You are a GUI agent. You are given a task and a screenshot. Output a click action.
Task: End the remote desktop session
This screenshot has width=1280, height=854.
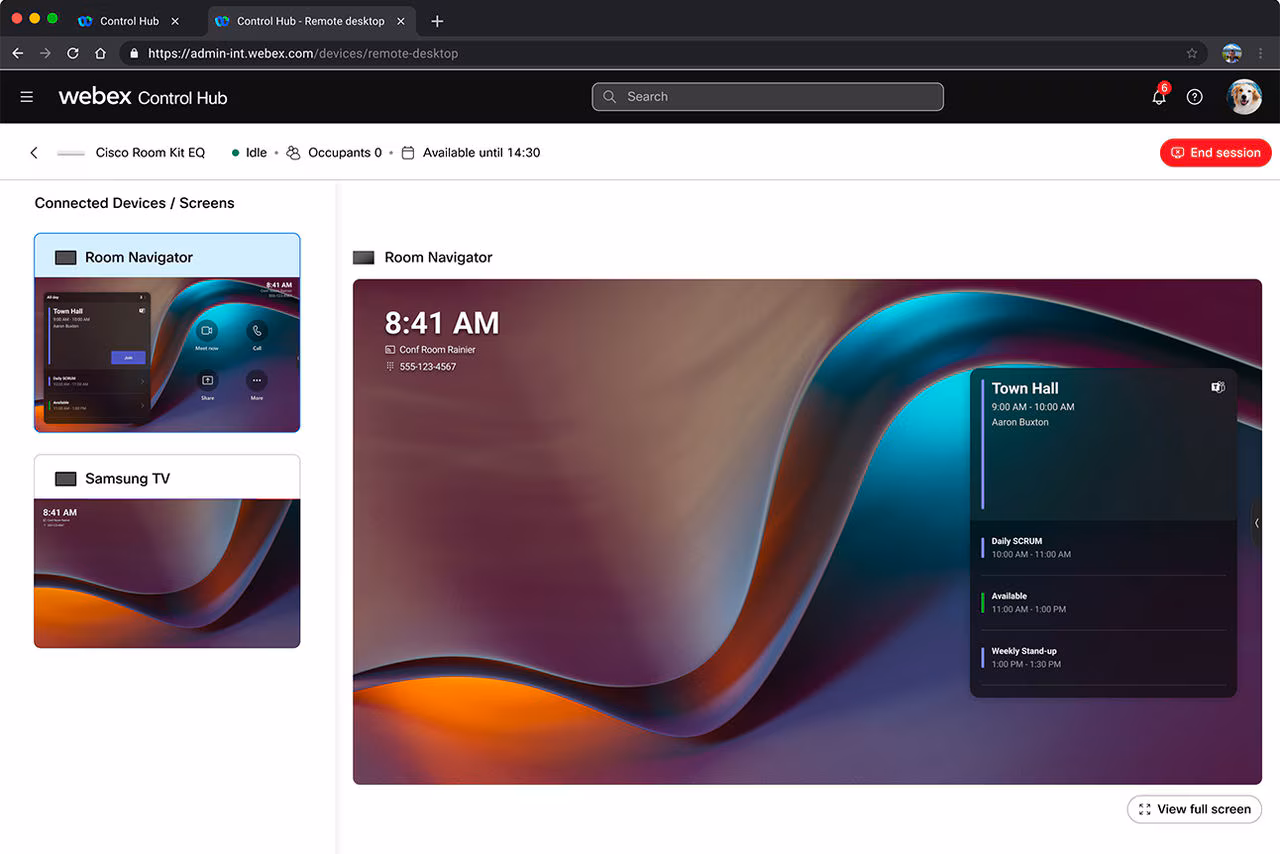1216,153
